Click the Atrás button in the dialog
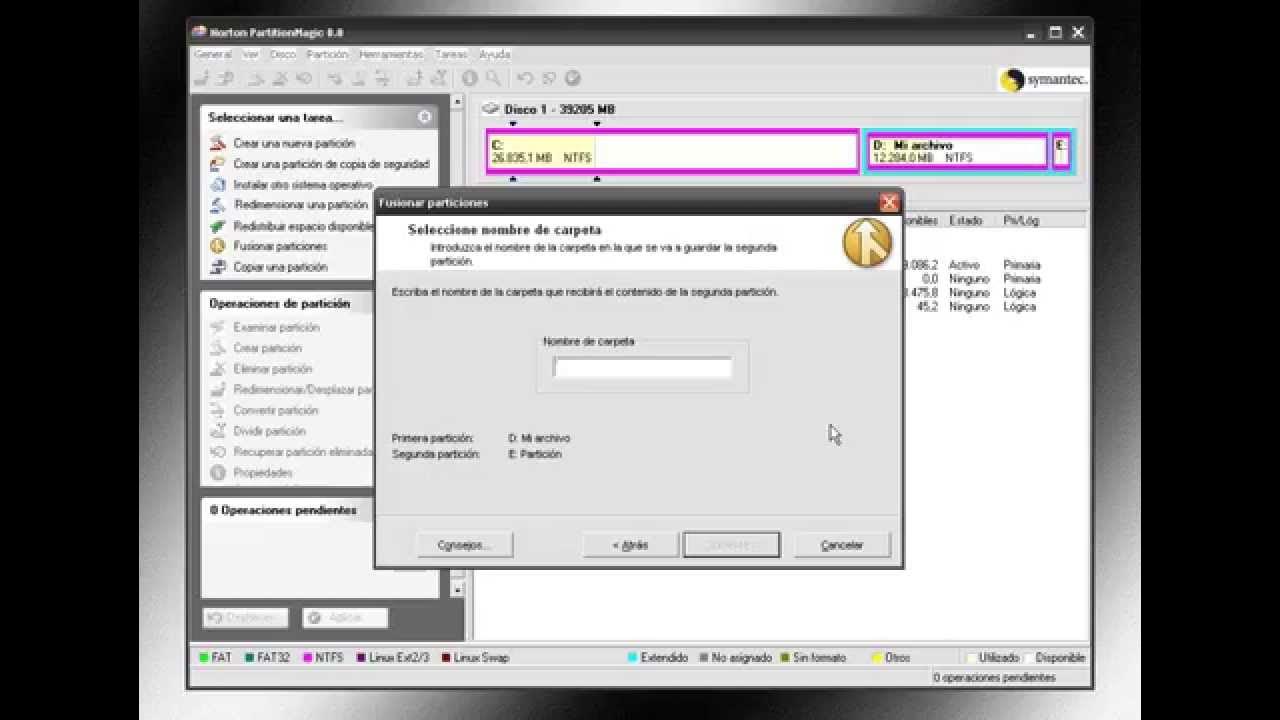Viewport: 1280px width, 720px height. click(x=630, y=545)
